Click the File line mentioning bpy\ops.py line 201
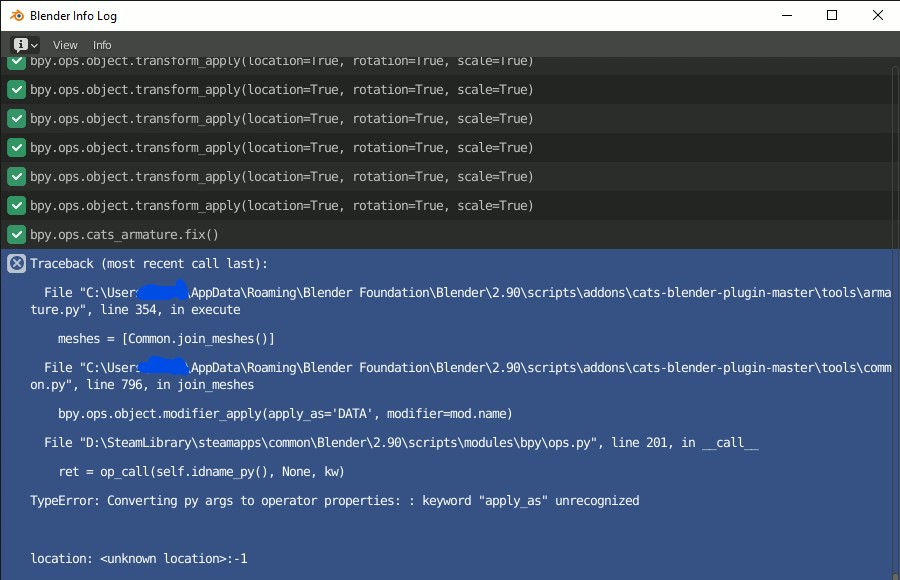 pos(401,443)
